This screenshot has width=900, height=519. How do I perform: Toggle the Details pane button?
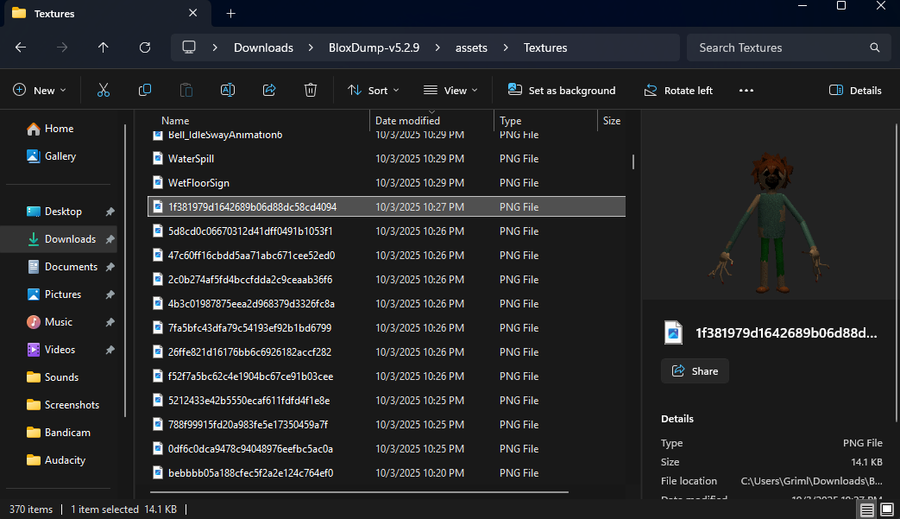click(855, 90)
